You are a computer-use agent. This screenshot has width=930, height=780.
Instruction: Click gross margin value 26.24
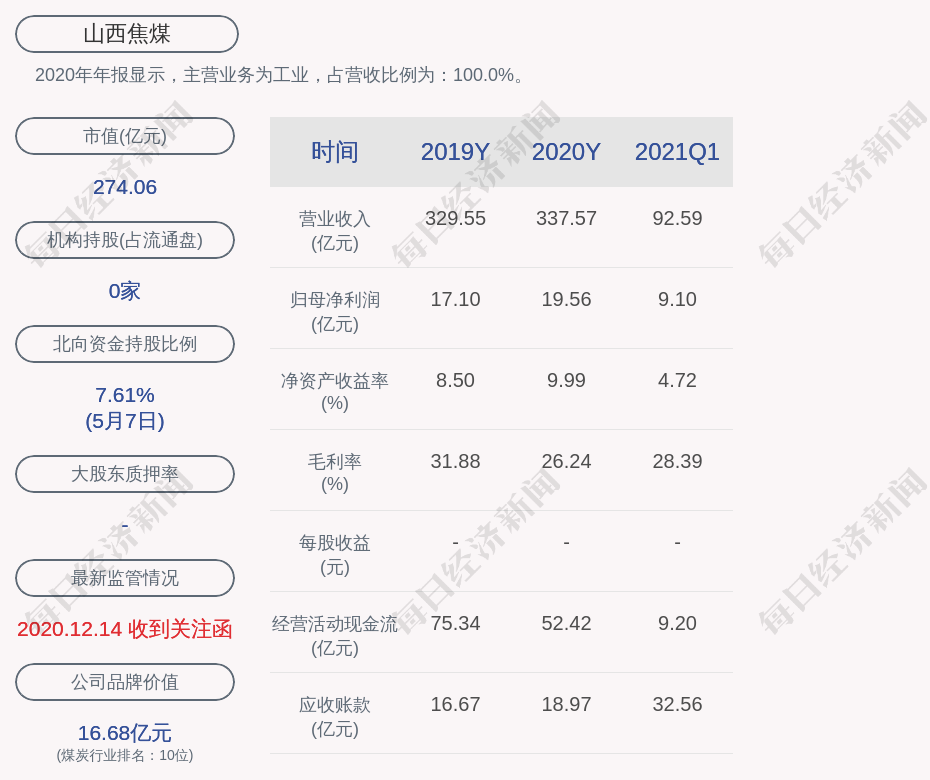pos(566,461)
